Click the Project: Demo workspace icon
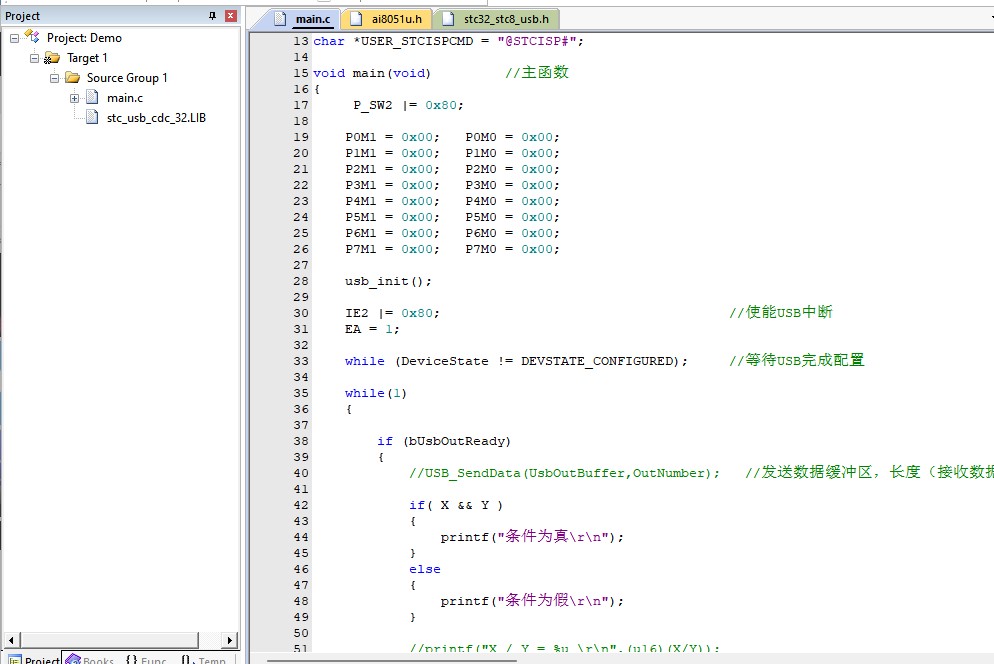The image size is (994, 664). coord(32,37)
